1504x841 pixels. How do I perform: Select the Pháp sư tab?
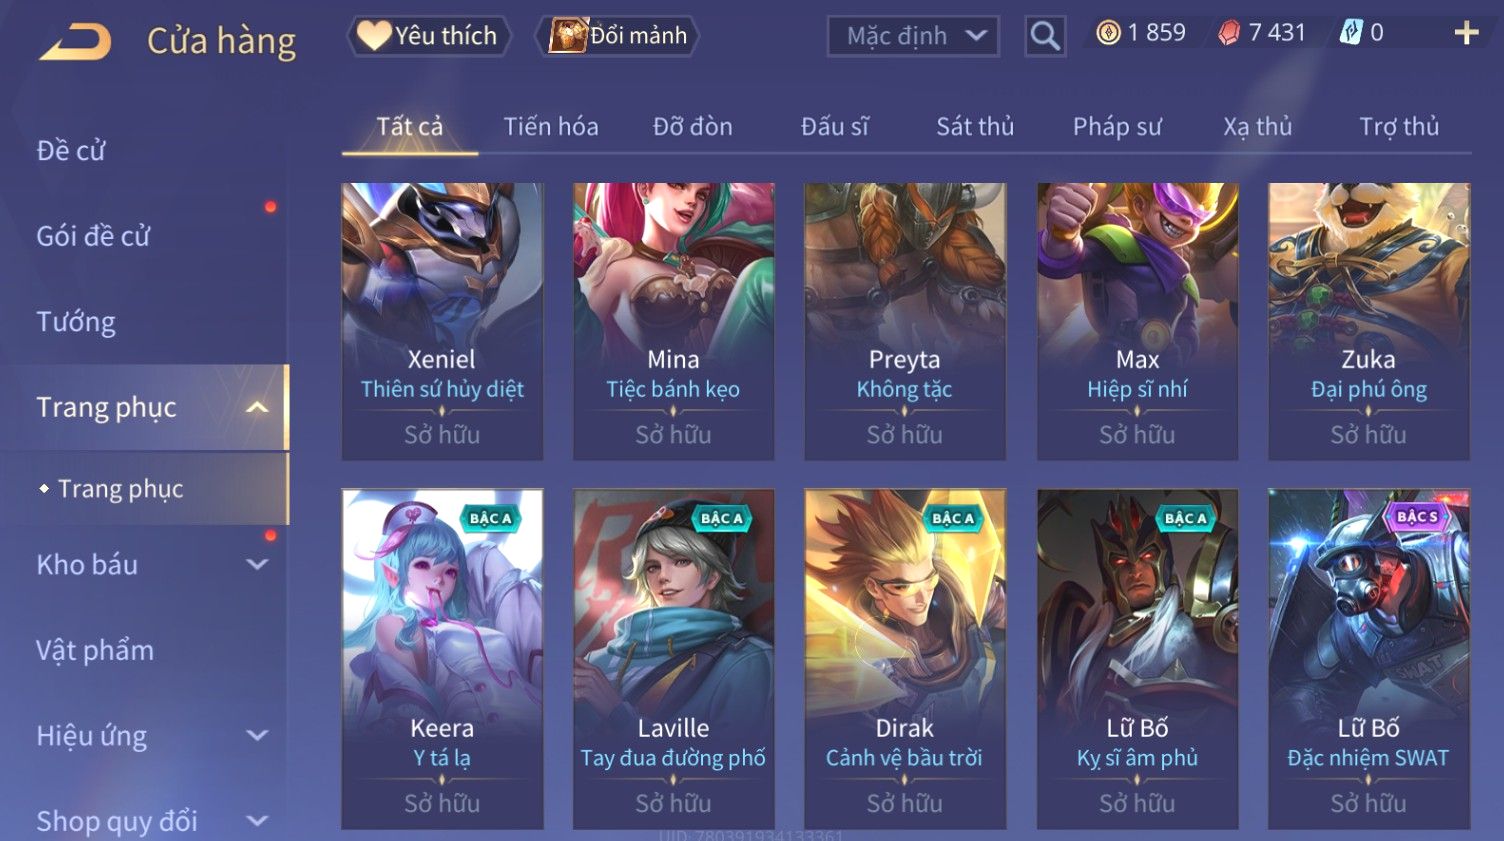[1117, 127]
